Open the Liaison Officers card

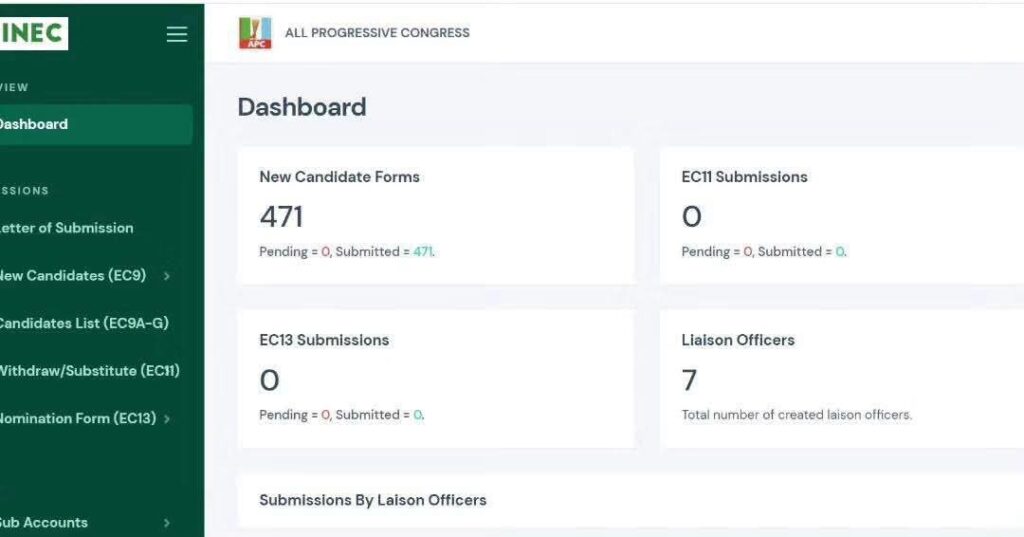842,379
